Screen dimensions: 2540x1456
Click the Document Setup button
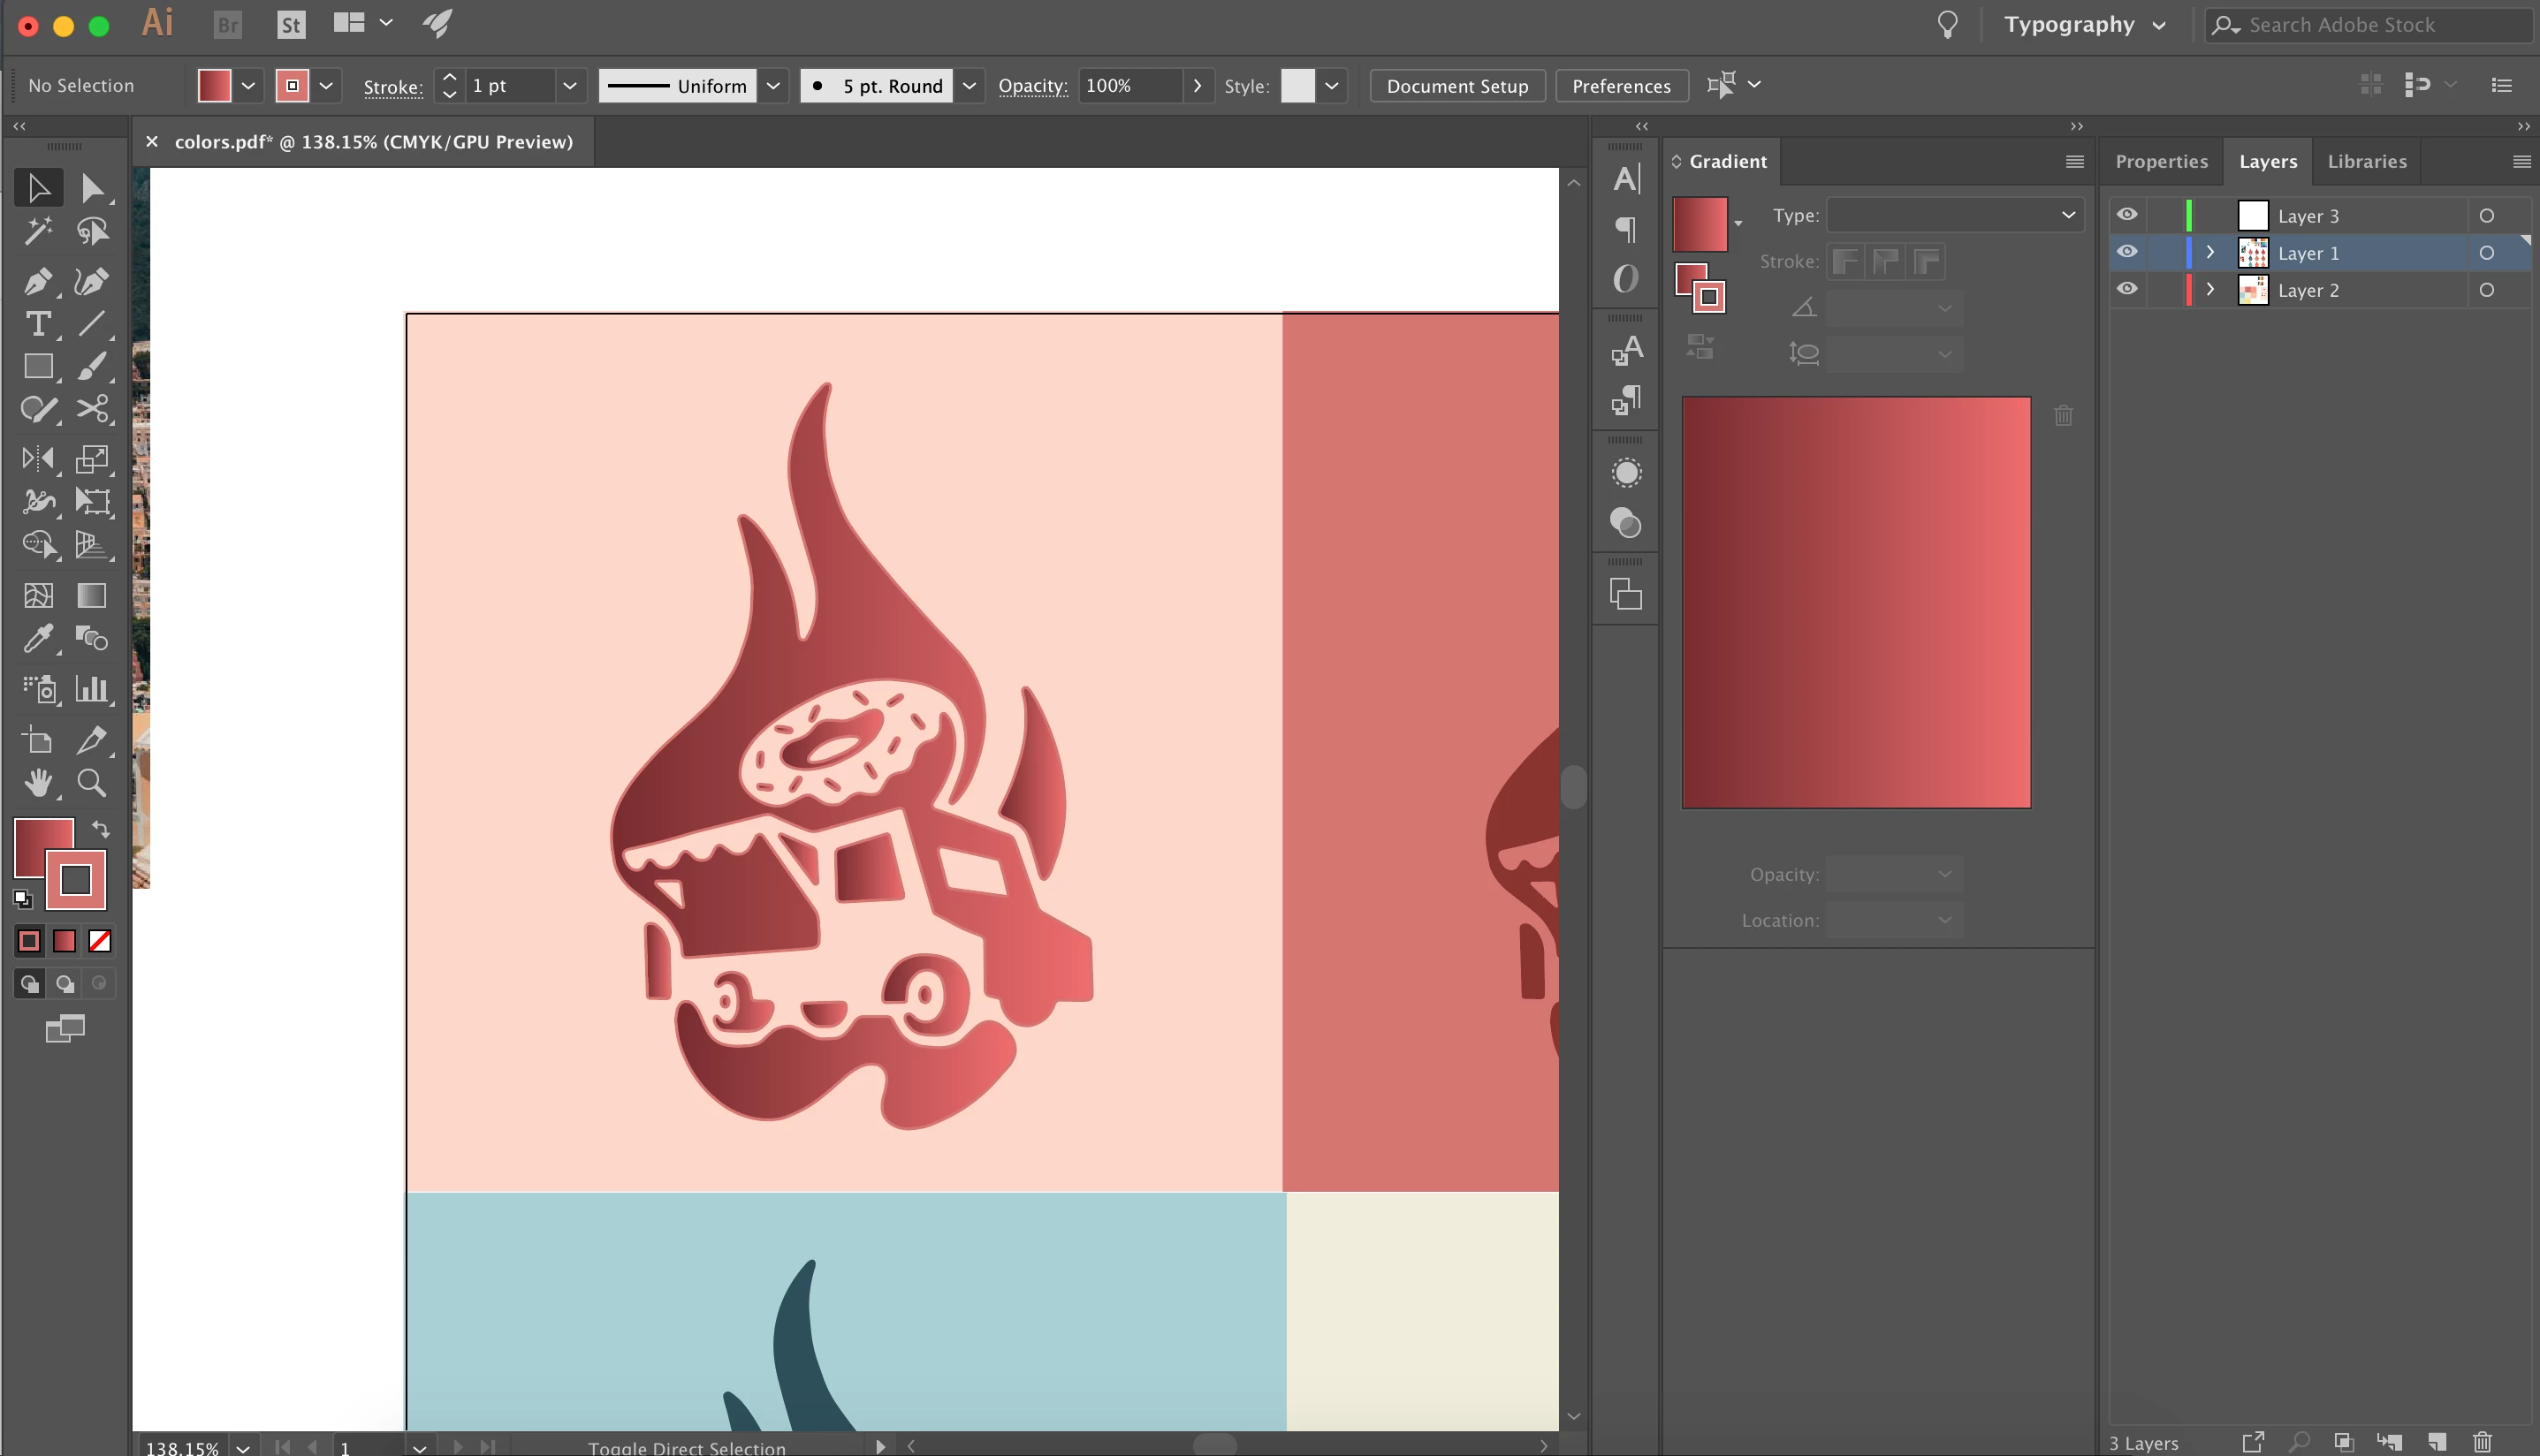pyautogui.click(x=1456, y=86)
